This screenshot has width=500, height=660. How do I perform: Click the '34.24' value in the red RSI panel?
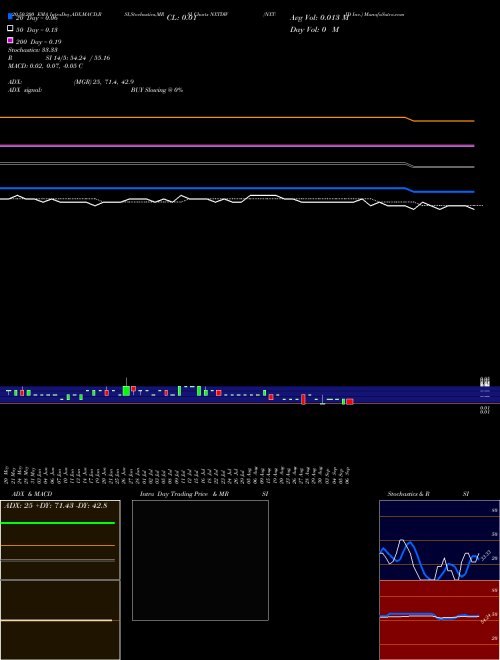point(486,618)
